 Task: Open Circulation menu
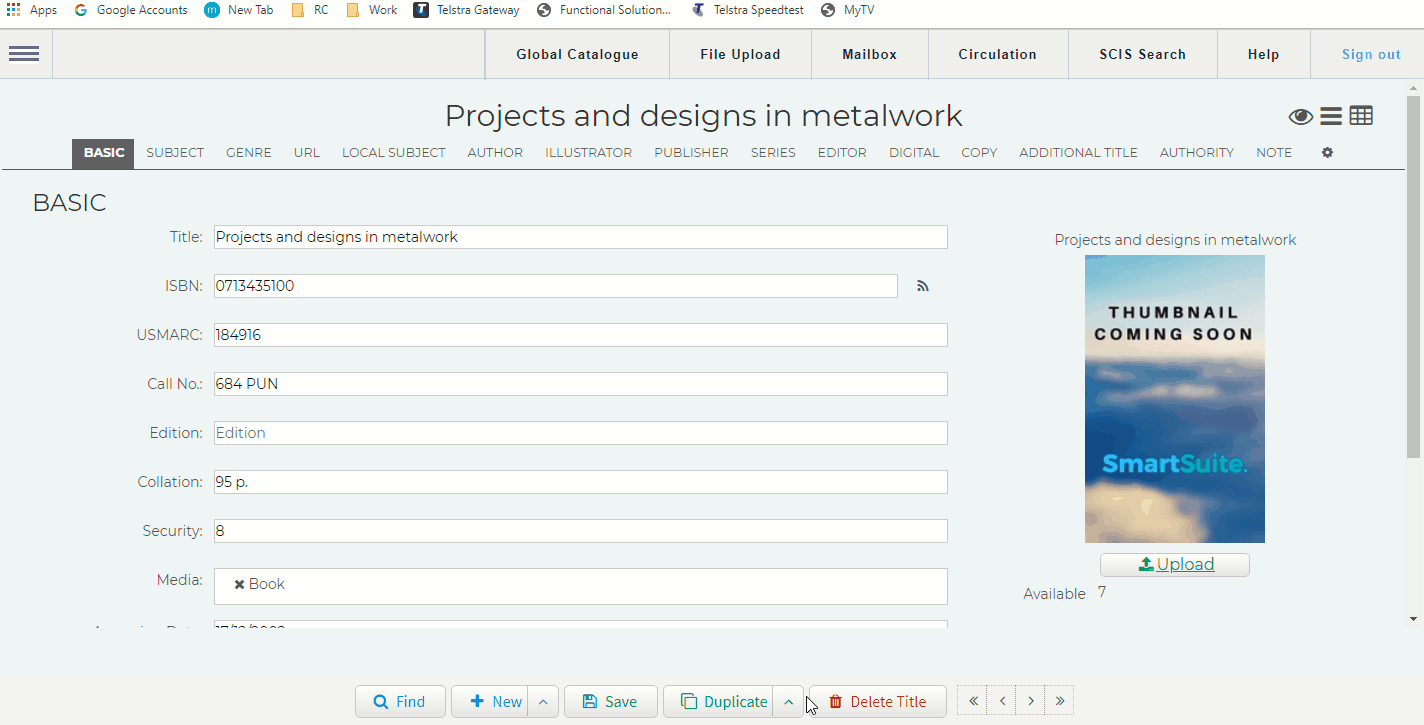click(997, 55)
